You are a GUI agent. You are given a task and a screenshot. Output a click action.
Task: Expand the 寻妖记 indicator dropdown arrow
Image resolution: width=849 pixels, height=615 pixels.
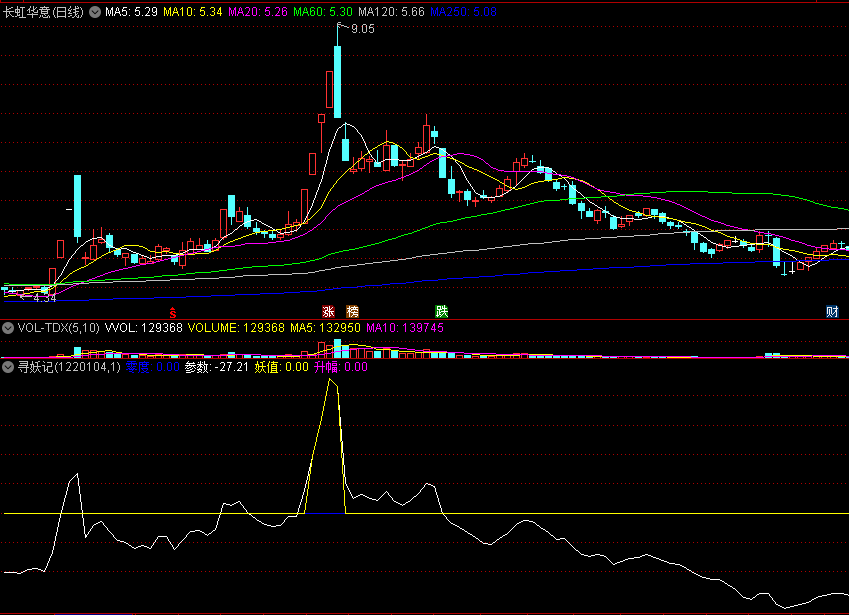(x=8, y=367)
